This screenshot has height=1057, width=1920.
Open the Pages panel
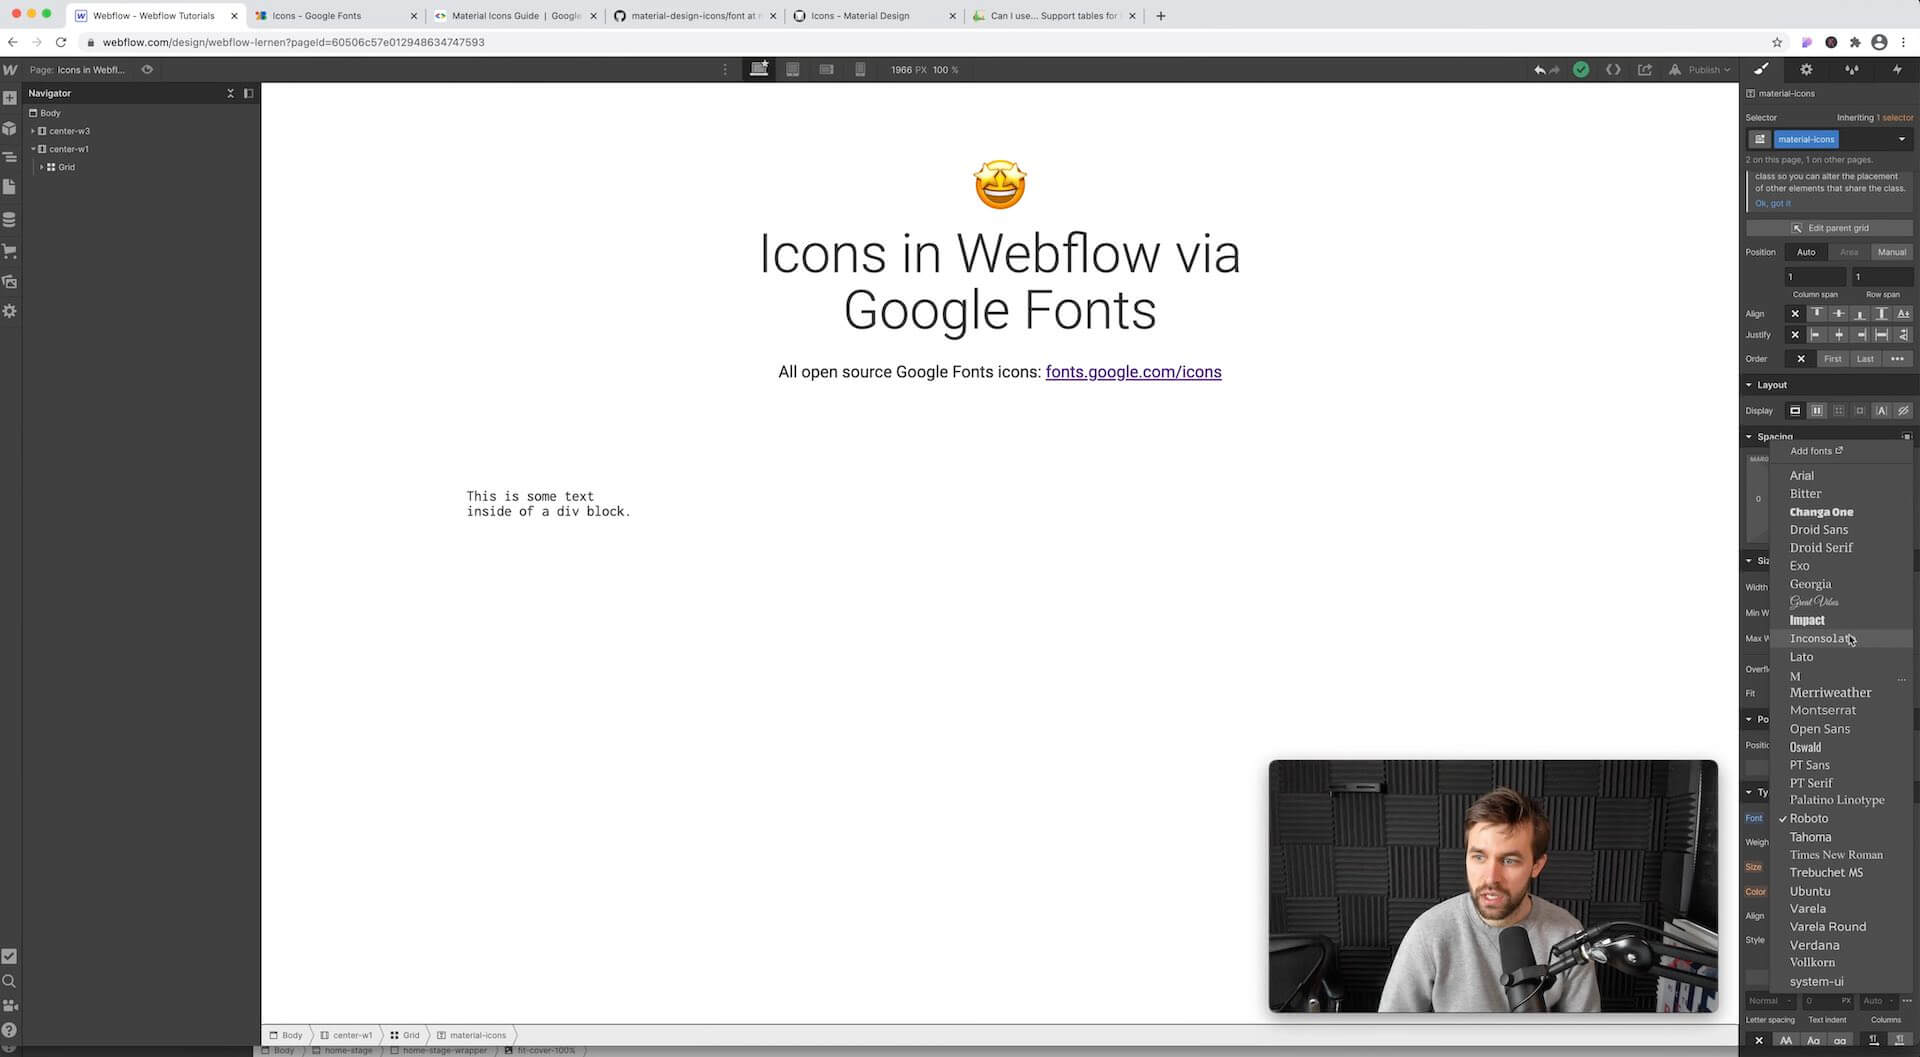tap(10, 187)
